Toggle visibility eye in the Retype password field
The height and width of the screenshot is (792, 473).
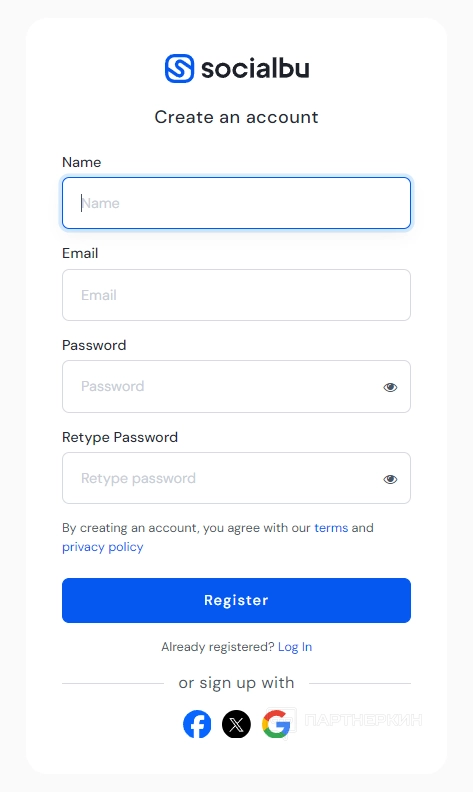[390, 479]
